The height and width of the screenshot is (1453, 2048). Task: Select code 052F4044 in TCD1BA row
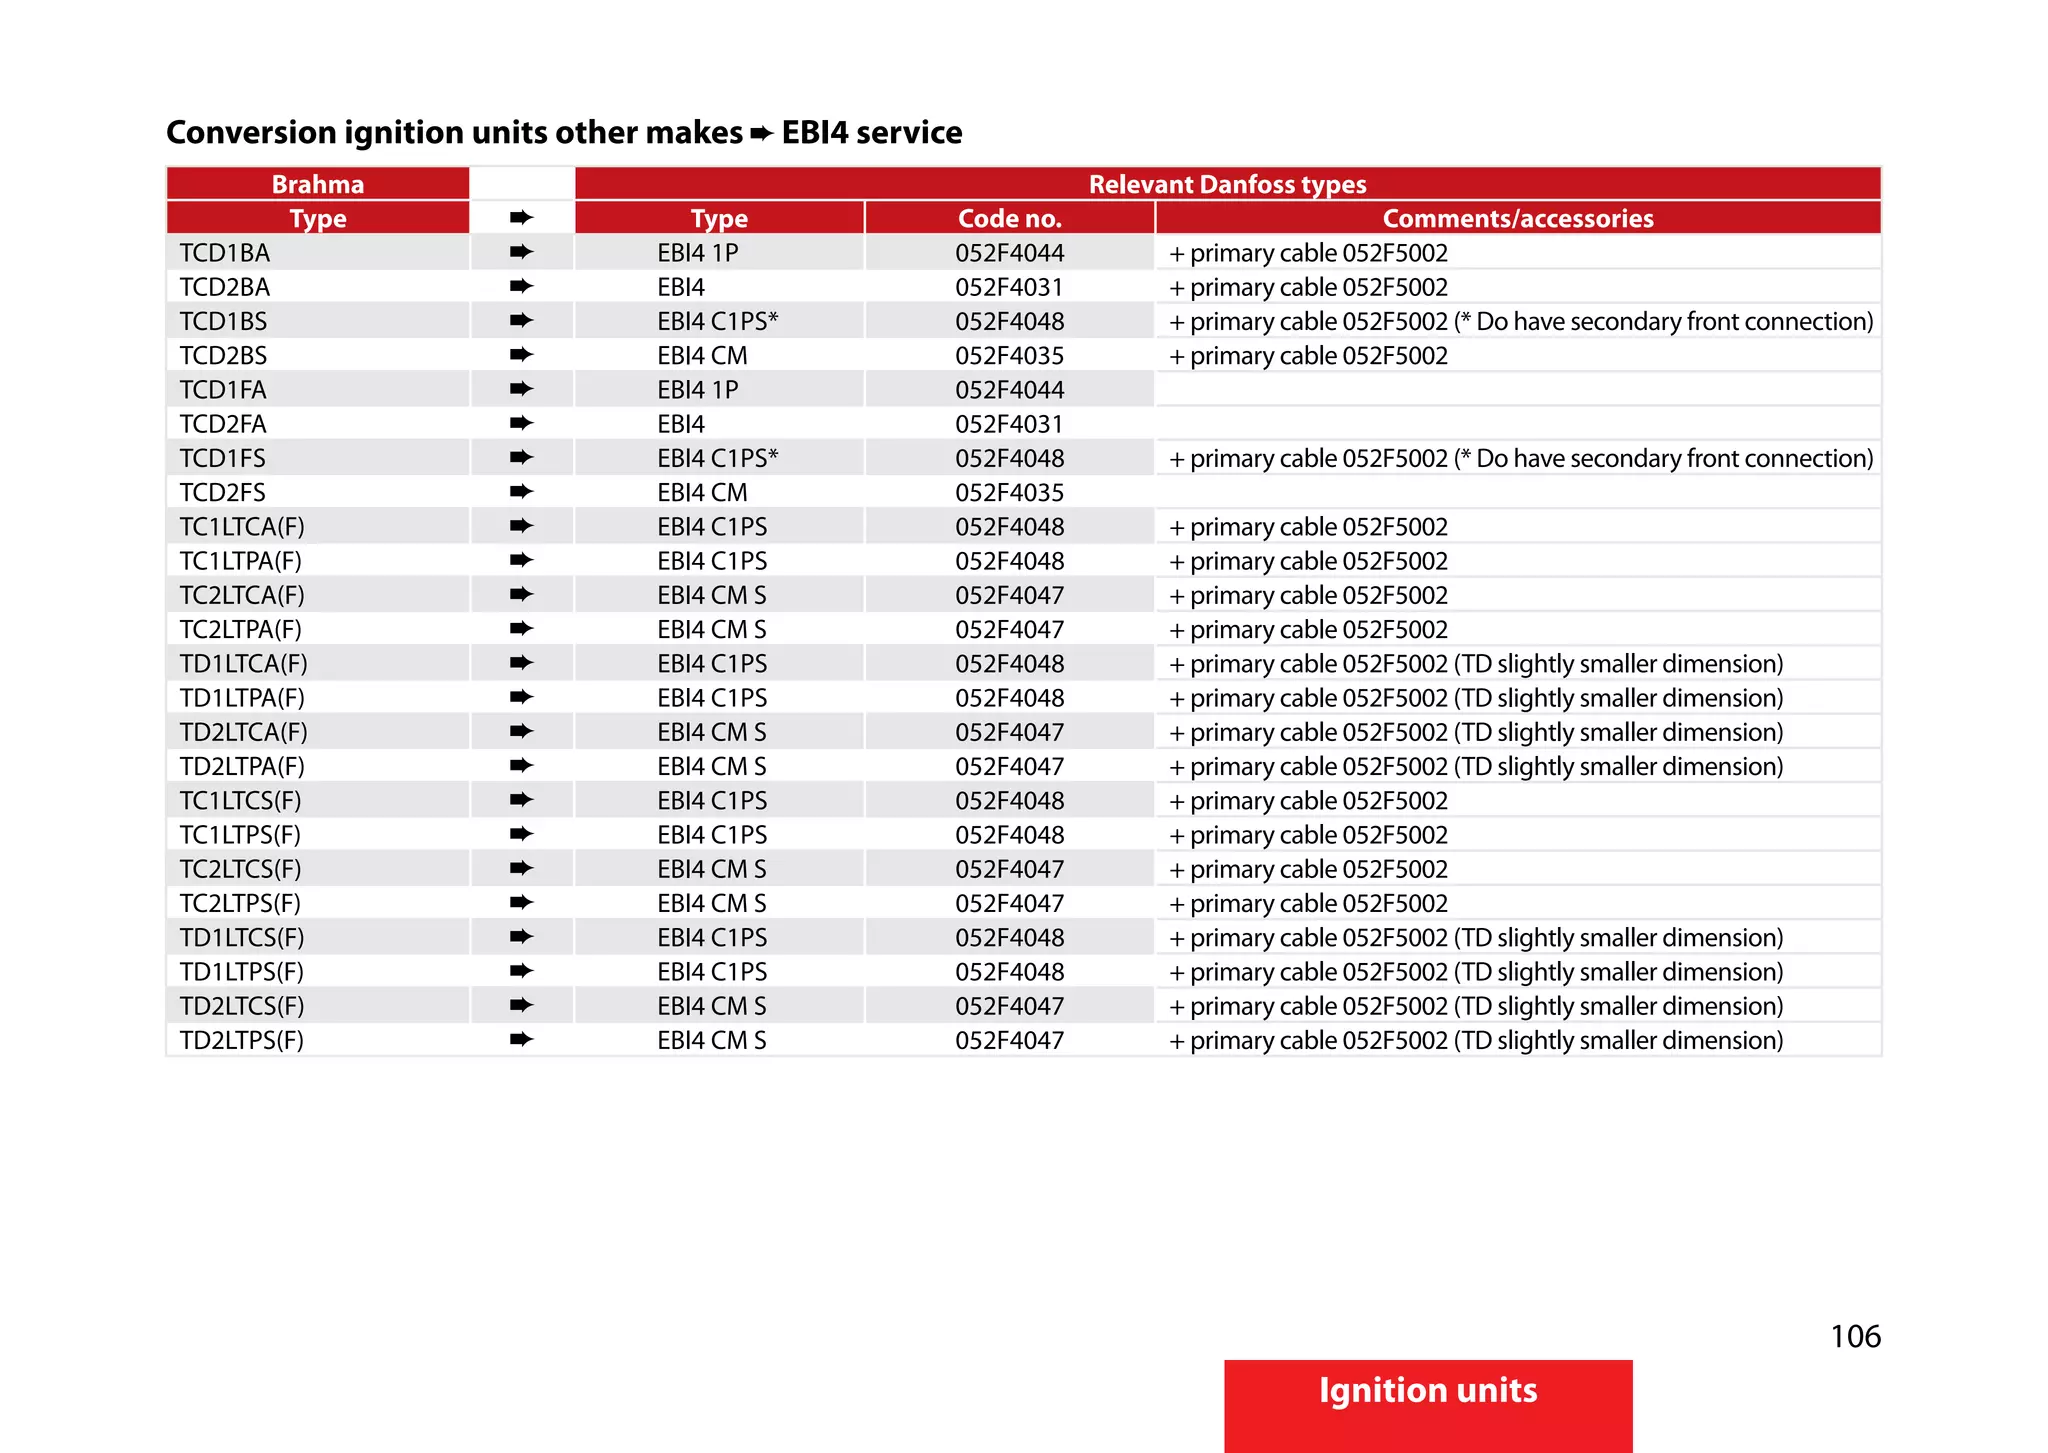pyautogui.click(x=1009, y=253)
